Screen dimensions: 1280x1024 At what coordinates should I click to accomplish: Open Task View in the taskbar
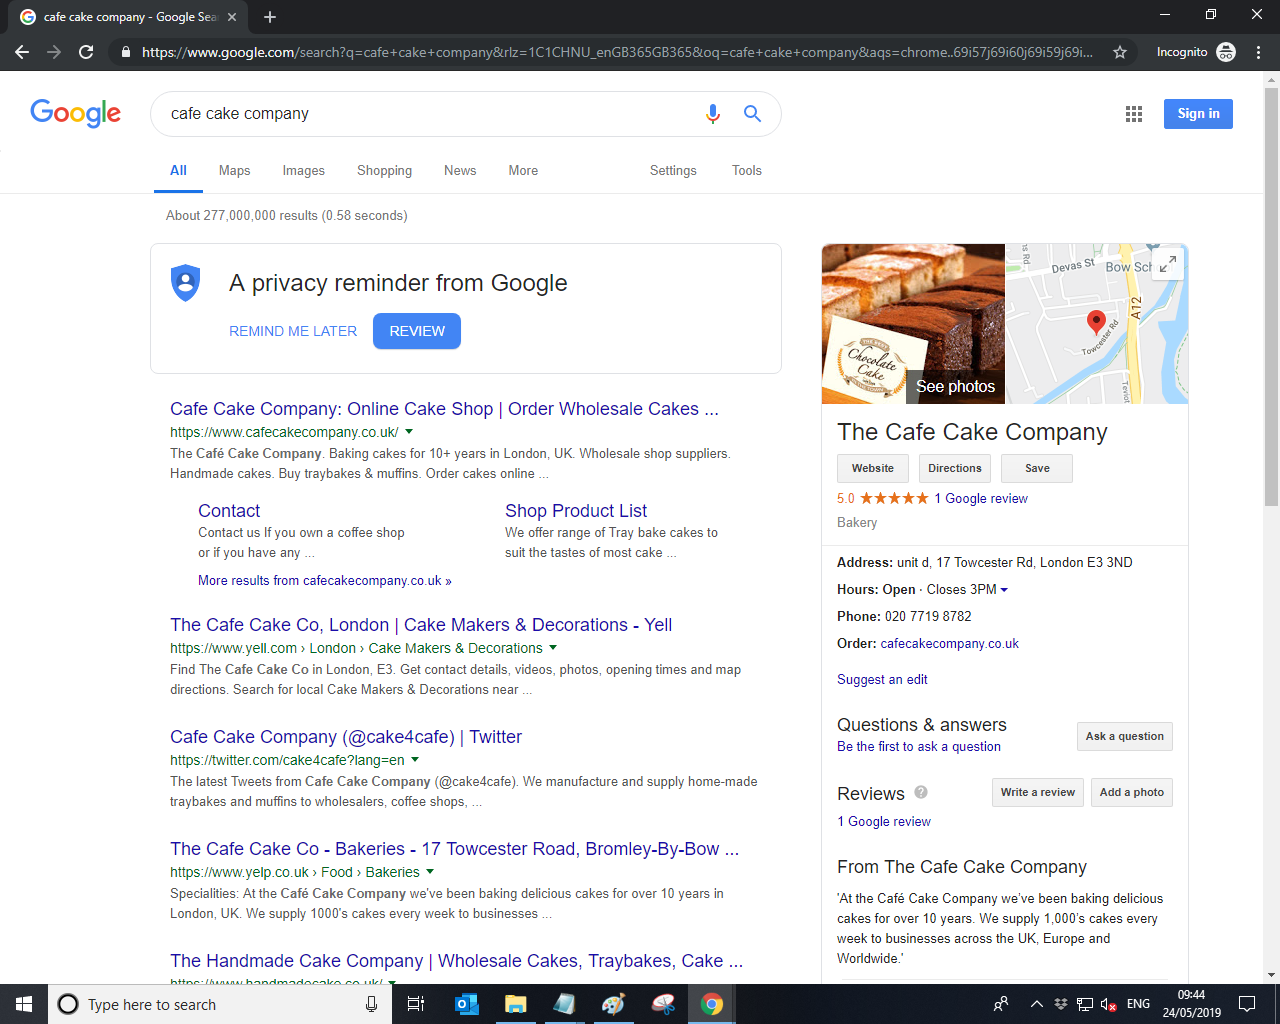[416, 1004]
